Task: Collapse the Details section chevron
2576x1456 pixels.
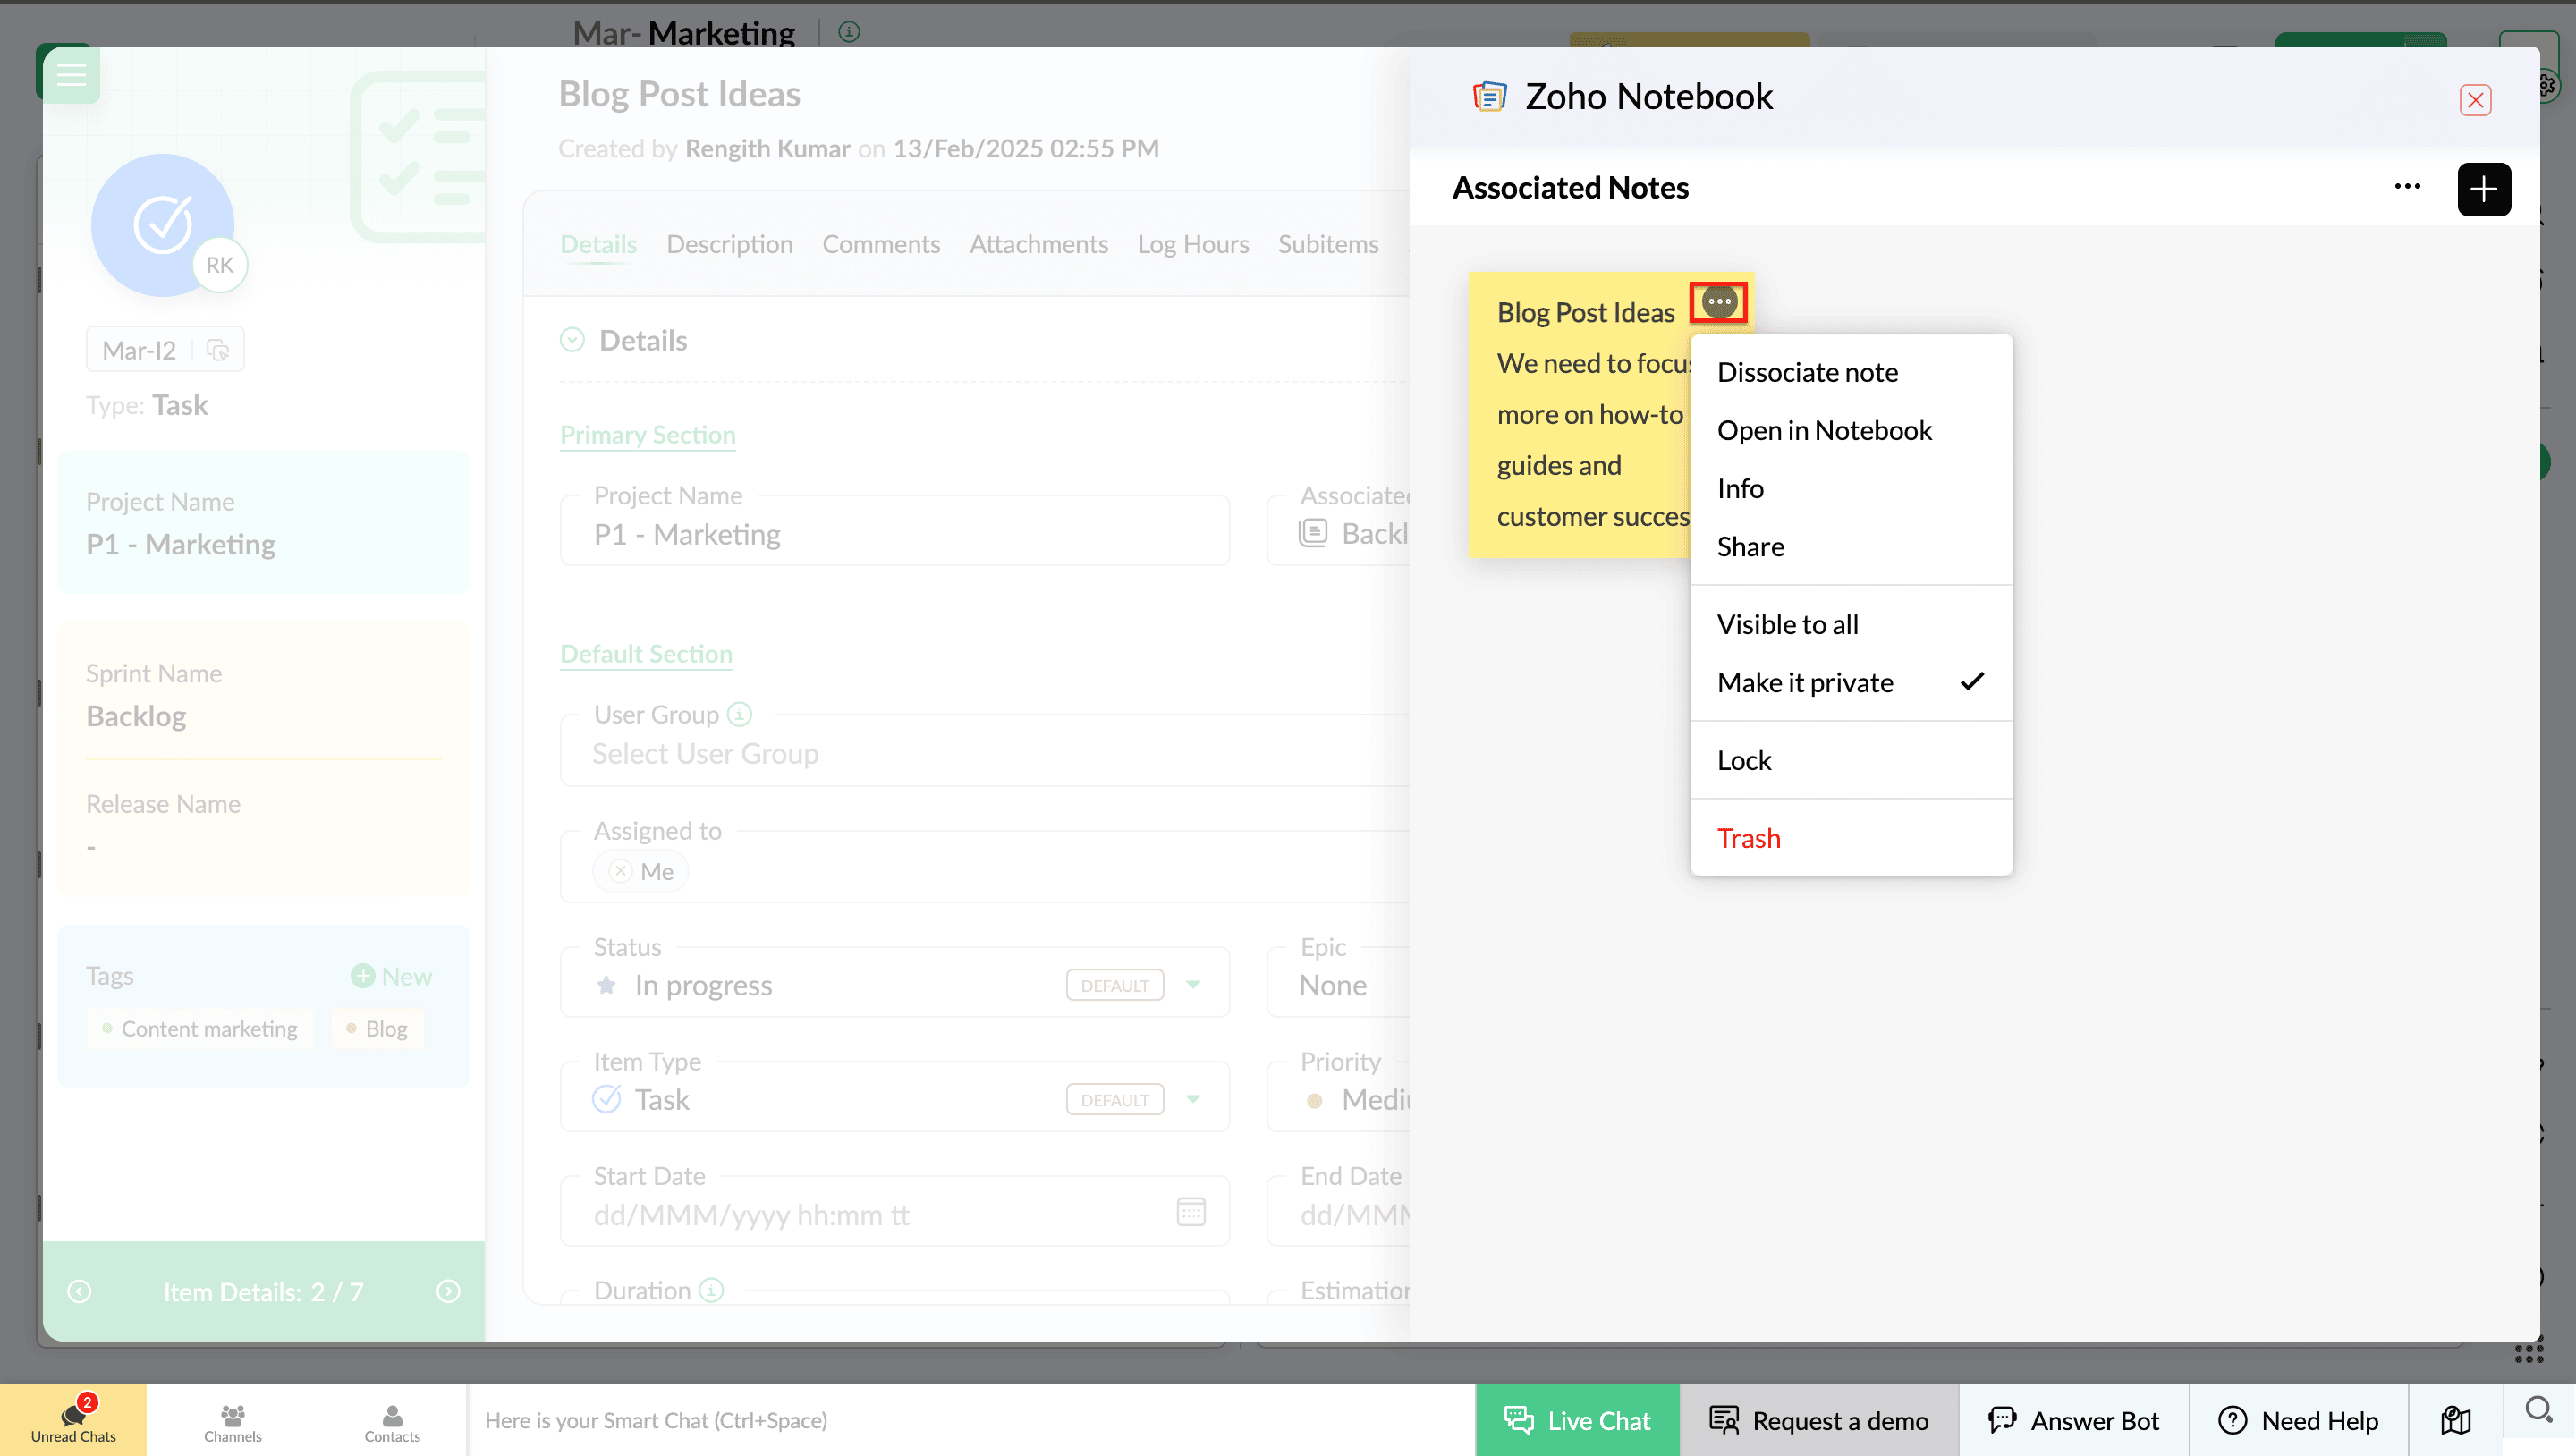Action: pos(572,340)
